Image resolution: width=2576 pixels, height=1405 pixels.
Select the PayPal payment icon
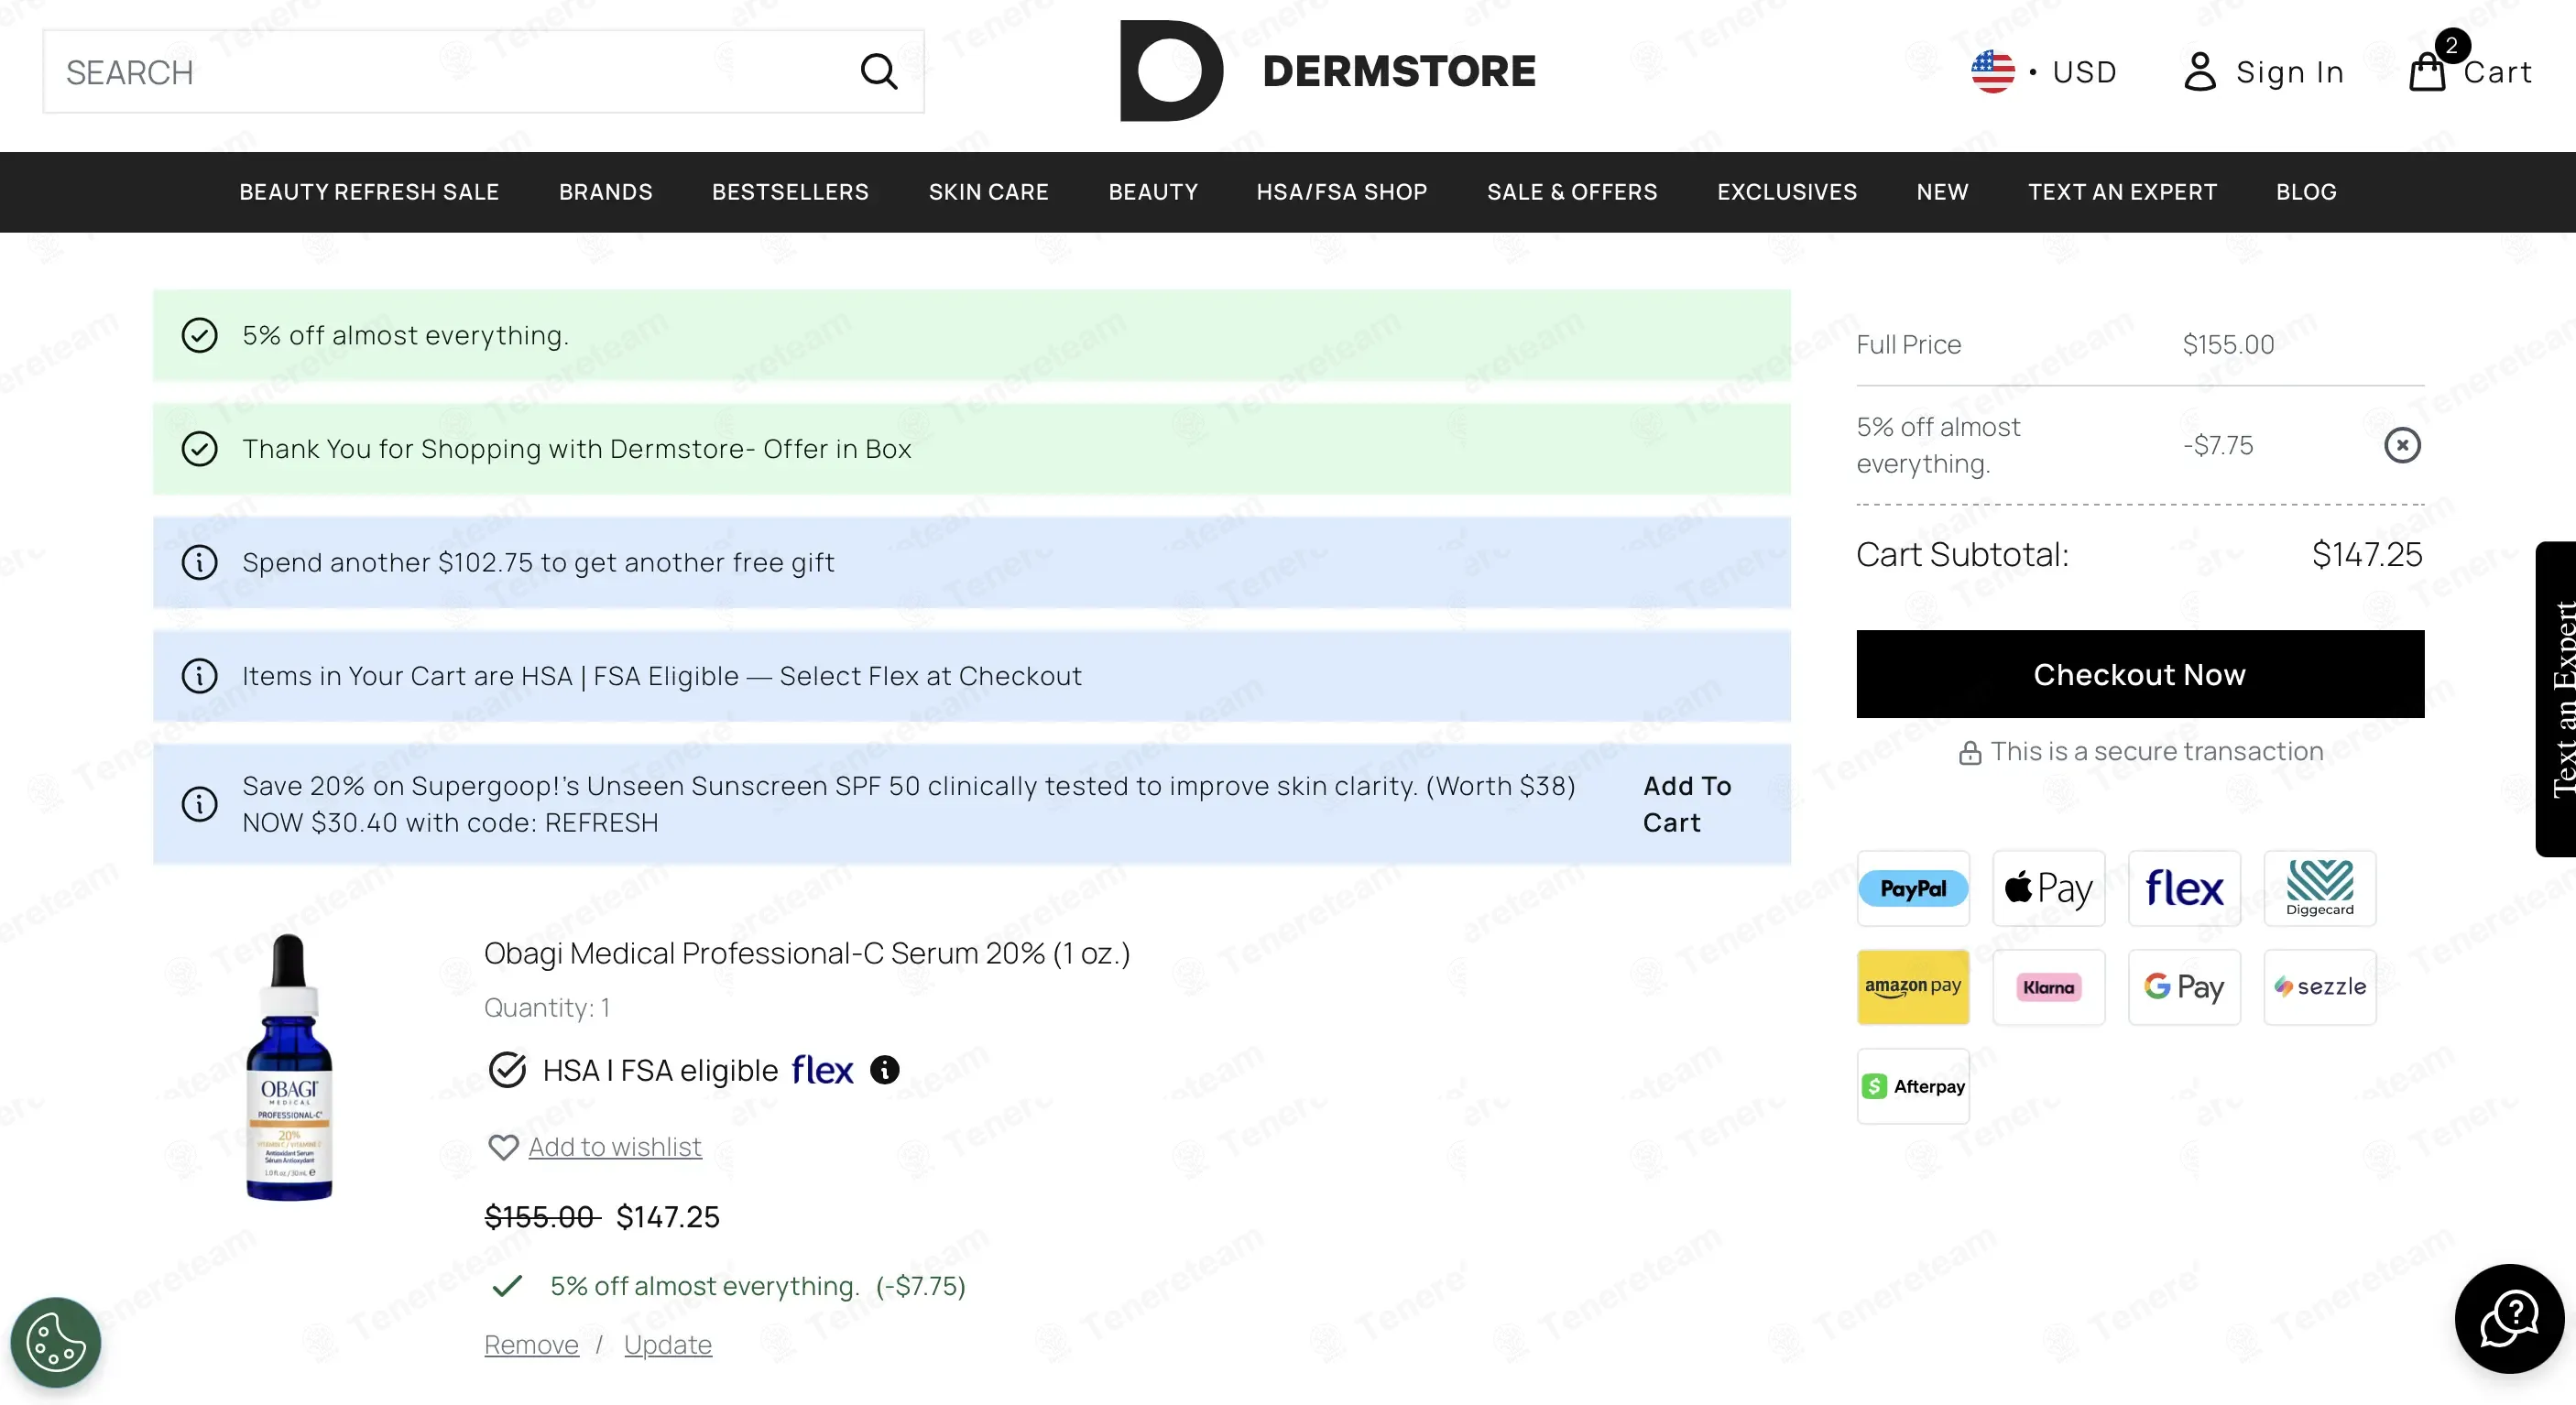(1913, 888)
